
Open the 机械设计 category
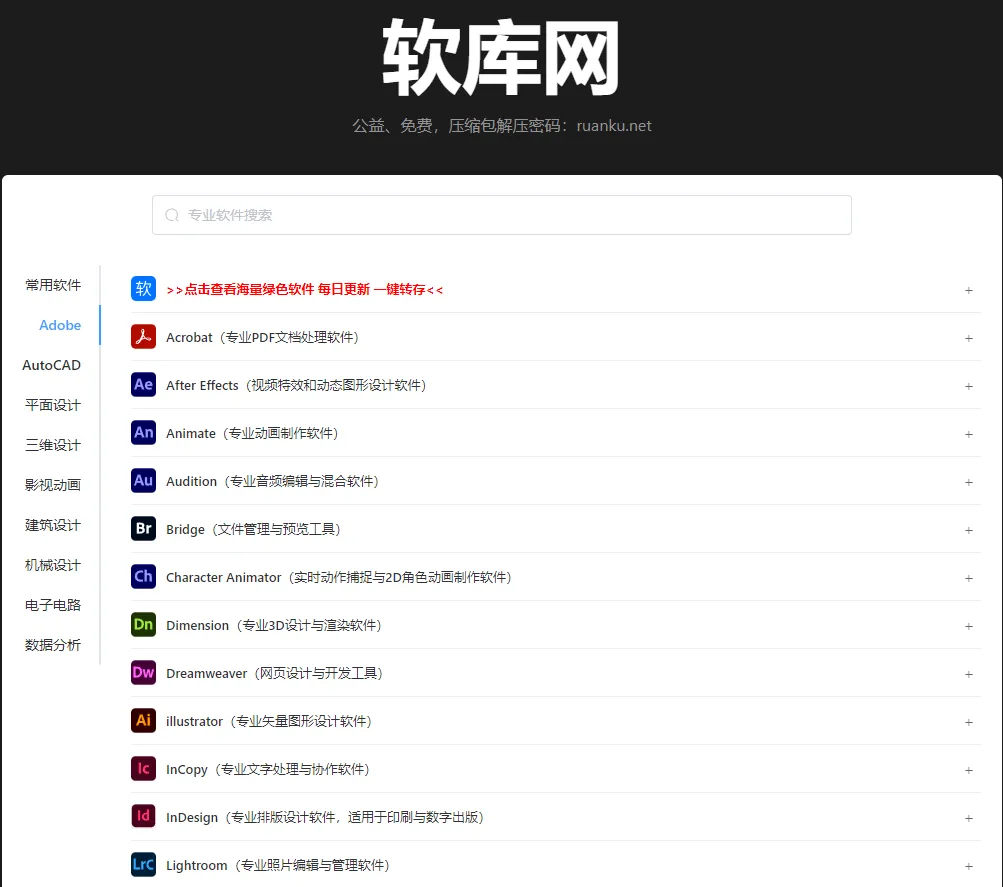click(x=53, y=565)
